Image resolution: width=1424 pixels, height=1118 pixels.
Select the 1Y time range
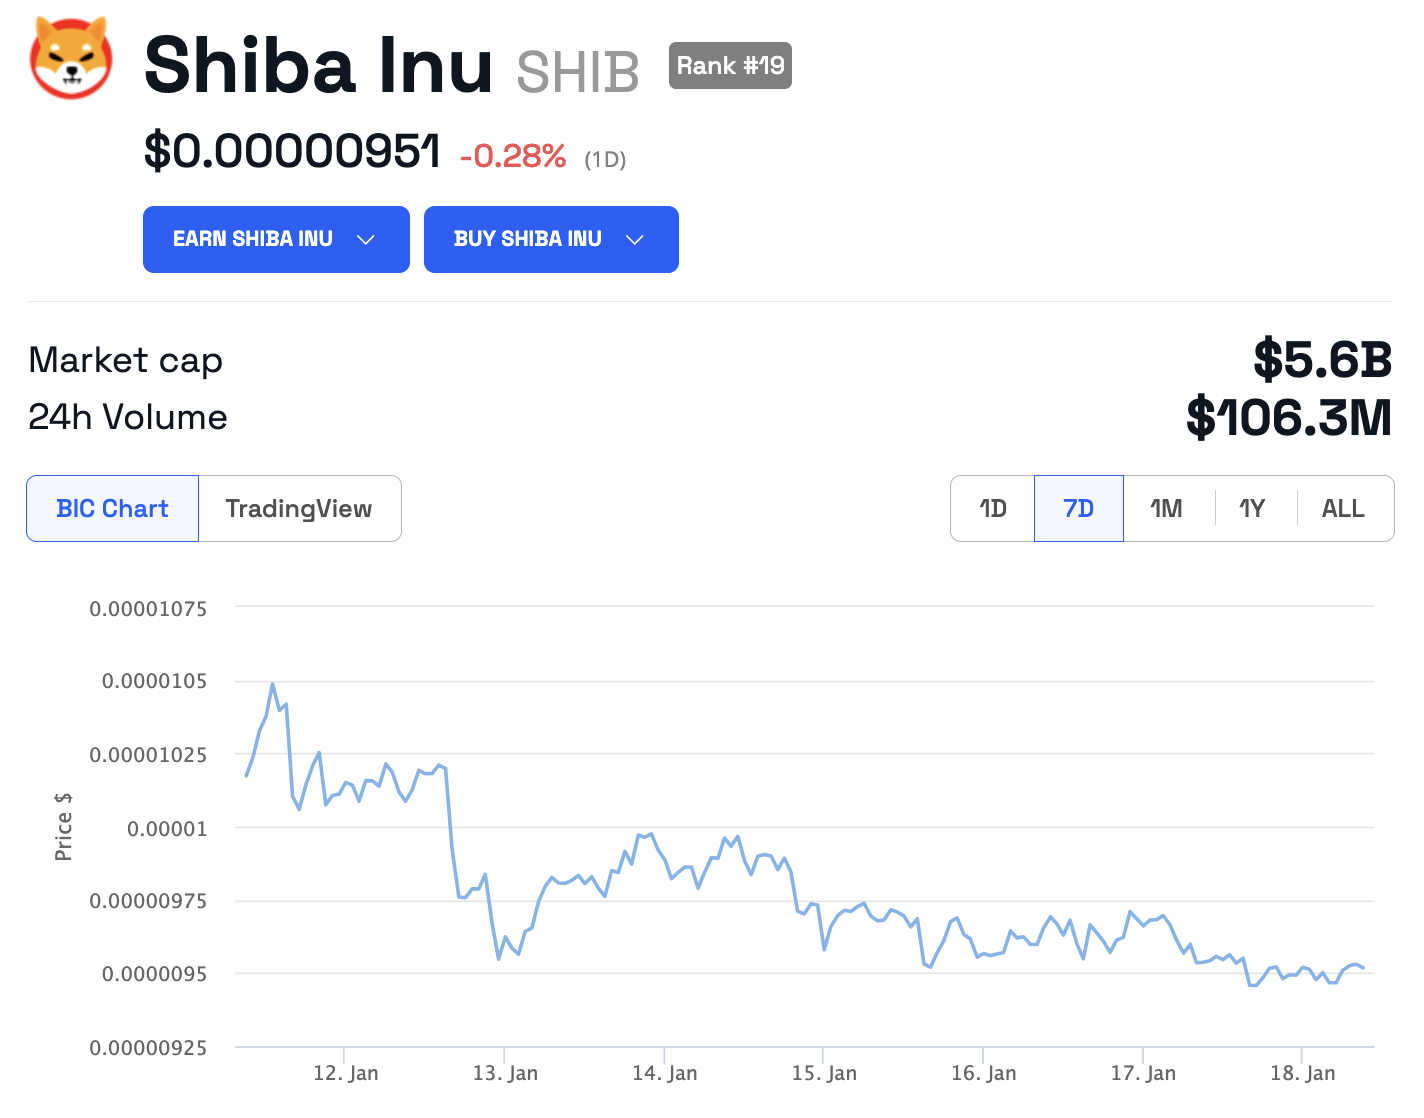coord(1252,509)
